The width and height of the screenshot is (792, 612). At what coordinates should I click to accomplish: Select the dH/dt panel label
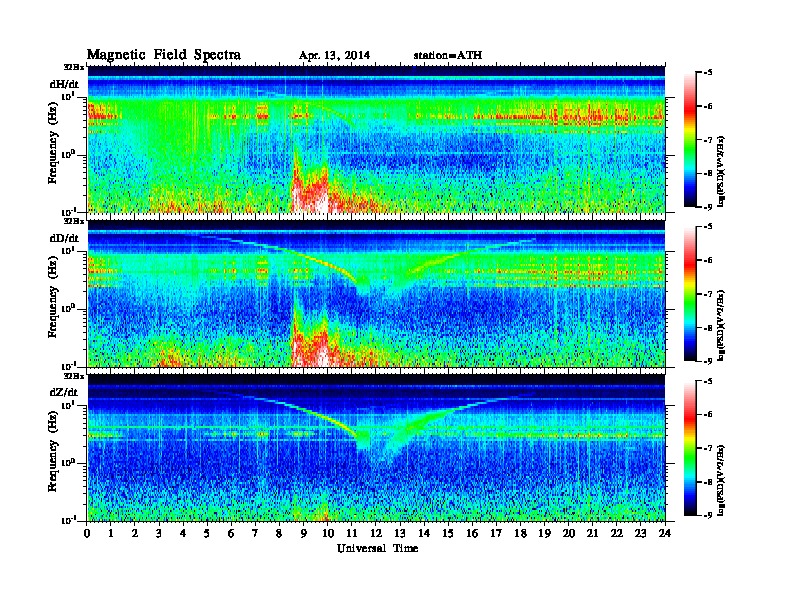[64, 84]
